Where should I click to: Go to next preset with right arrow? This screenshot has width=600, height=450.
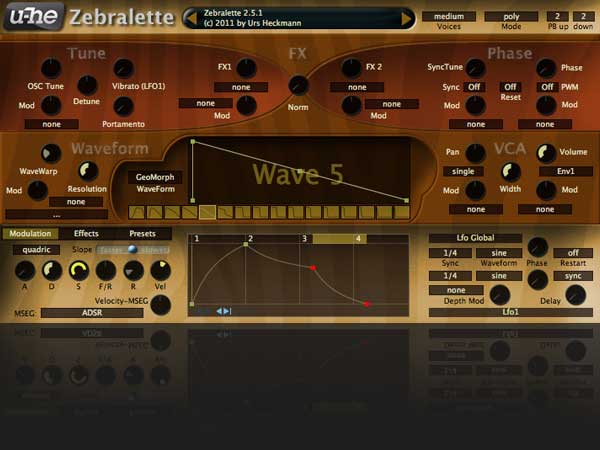pos(406,18)
